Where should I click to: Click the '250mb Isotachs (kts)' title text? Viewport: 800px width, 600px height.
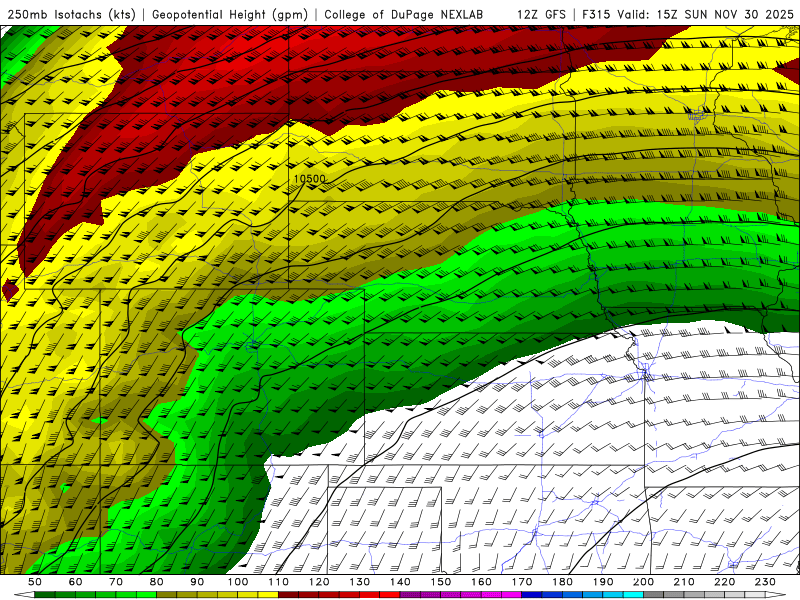(x=71, y=15)
